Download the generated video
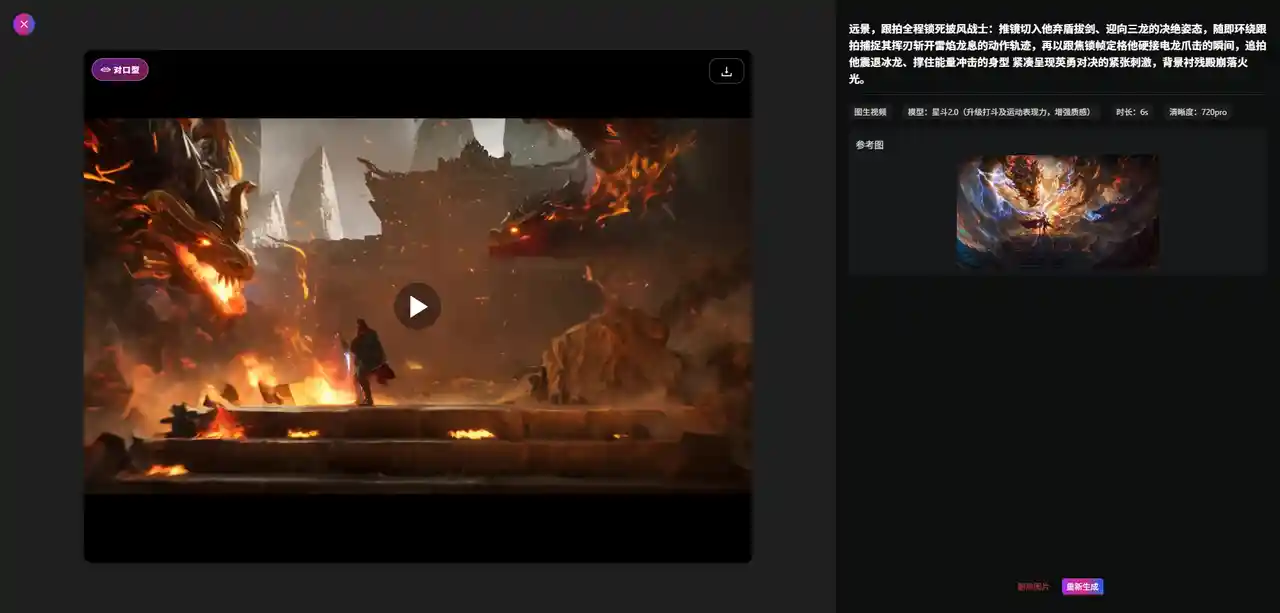Image resolution: width=1280 pixels, height=613 pixels. pyautogui.click(x=726, y=71)
